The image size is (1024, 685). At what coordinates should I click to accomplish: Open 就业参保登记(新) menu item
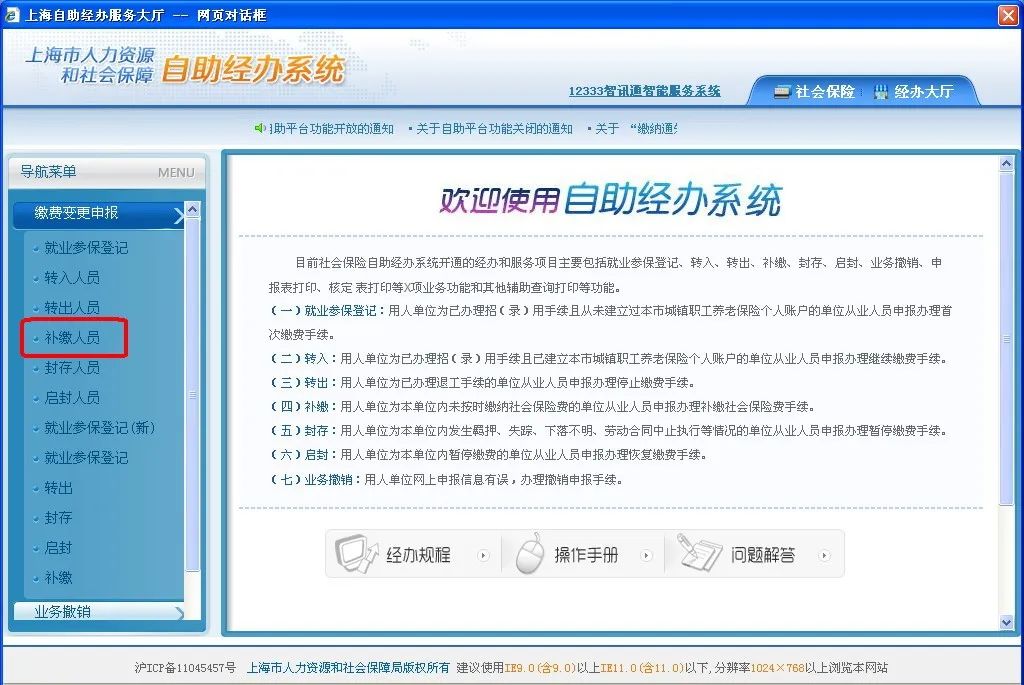click(99, 428)
